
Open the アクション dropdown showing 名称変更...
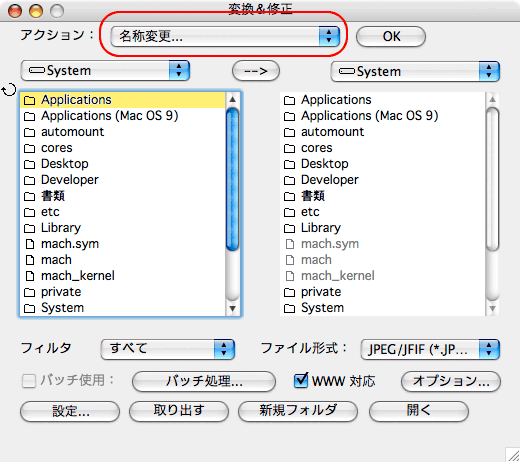point(225,36)
